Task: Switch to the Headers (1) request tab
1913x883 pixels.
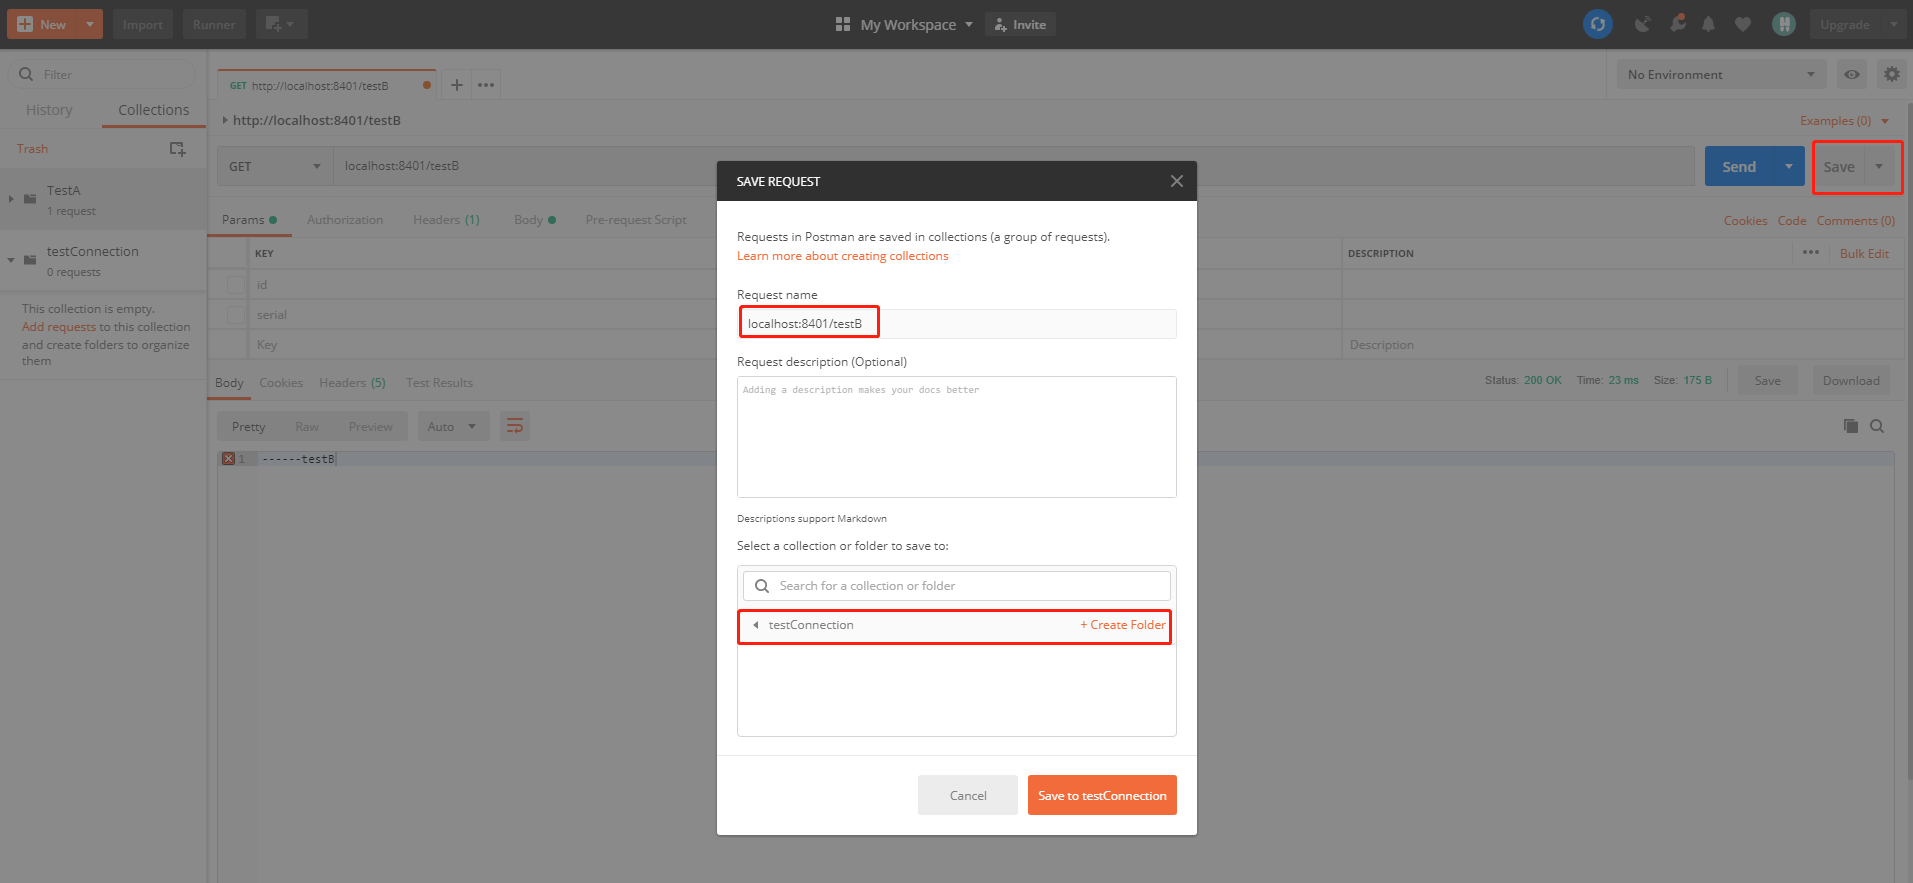Action: point(446,220)
